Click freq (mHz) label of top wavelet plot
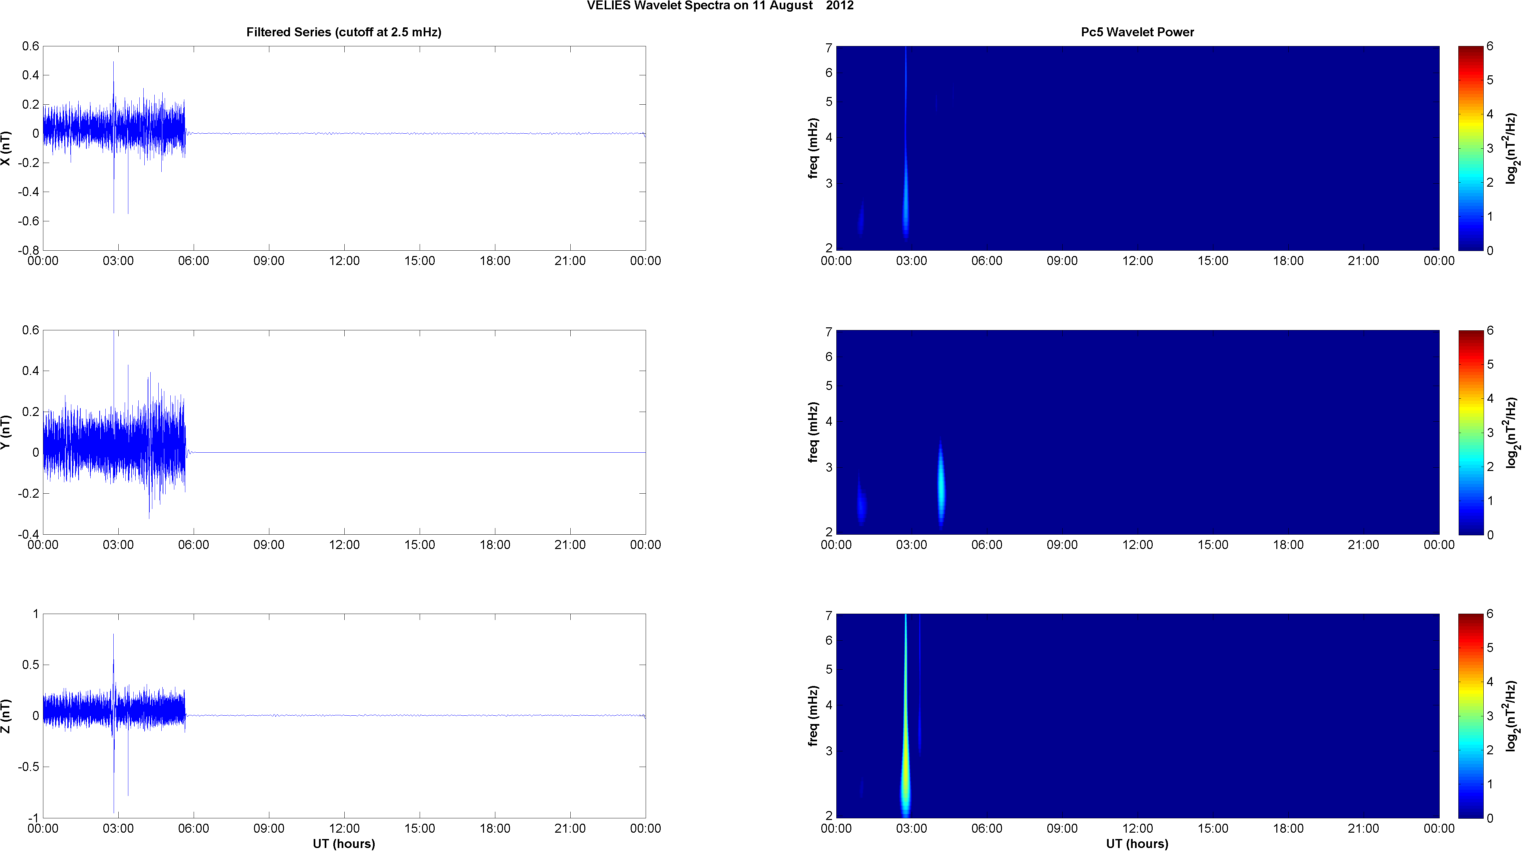This screenshot has width=1522, height=851. (813, 148)
